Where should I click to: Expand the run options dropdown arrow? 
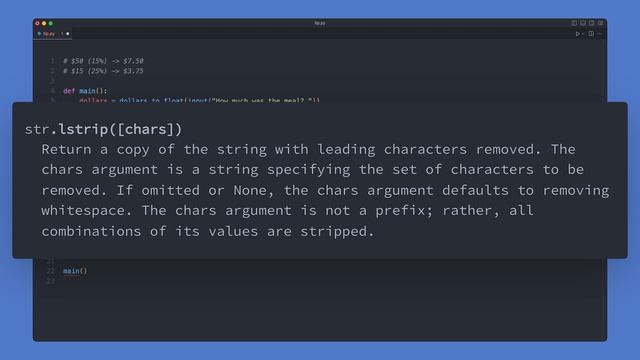pos(583,34)
